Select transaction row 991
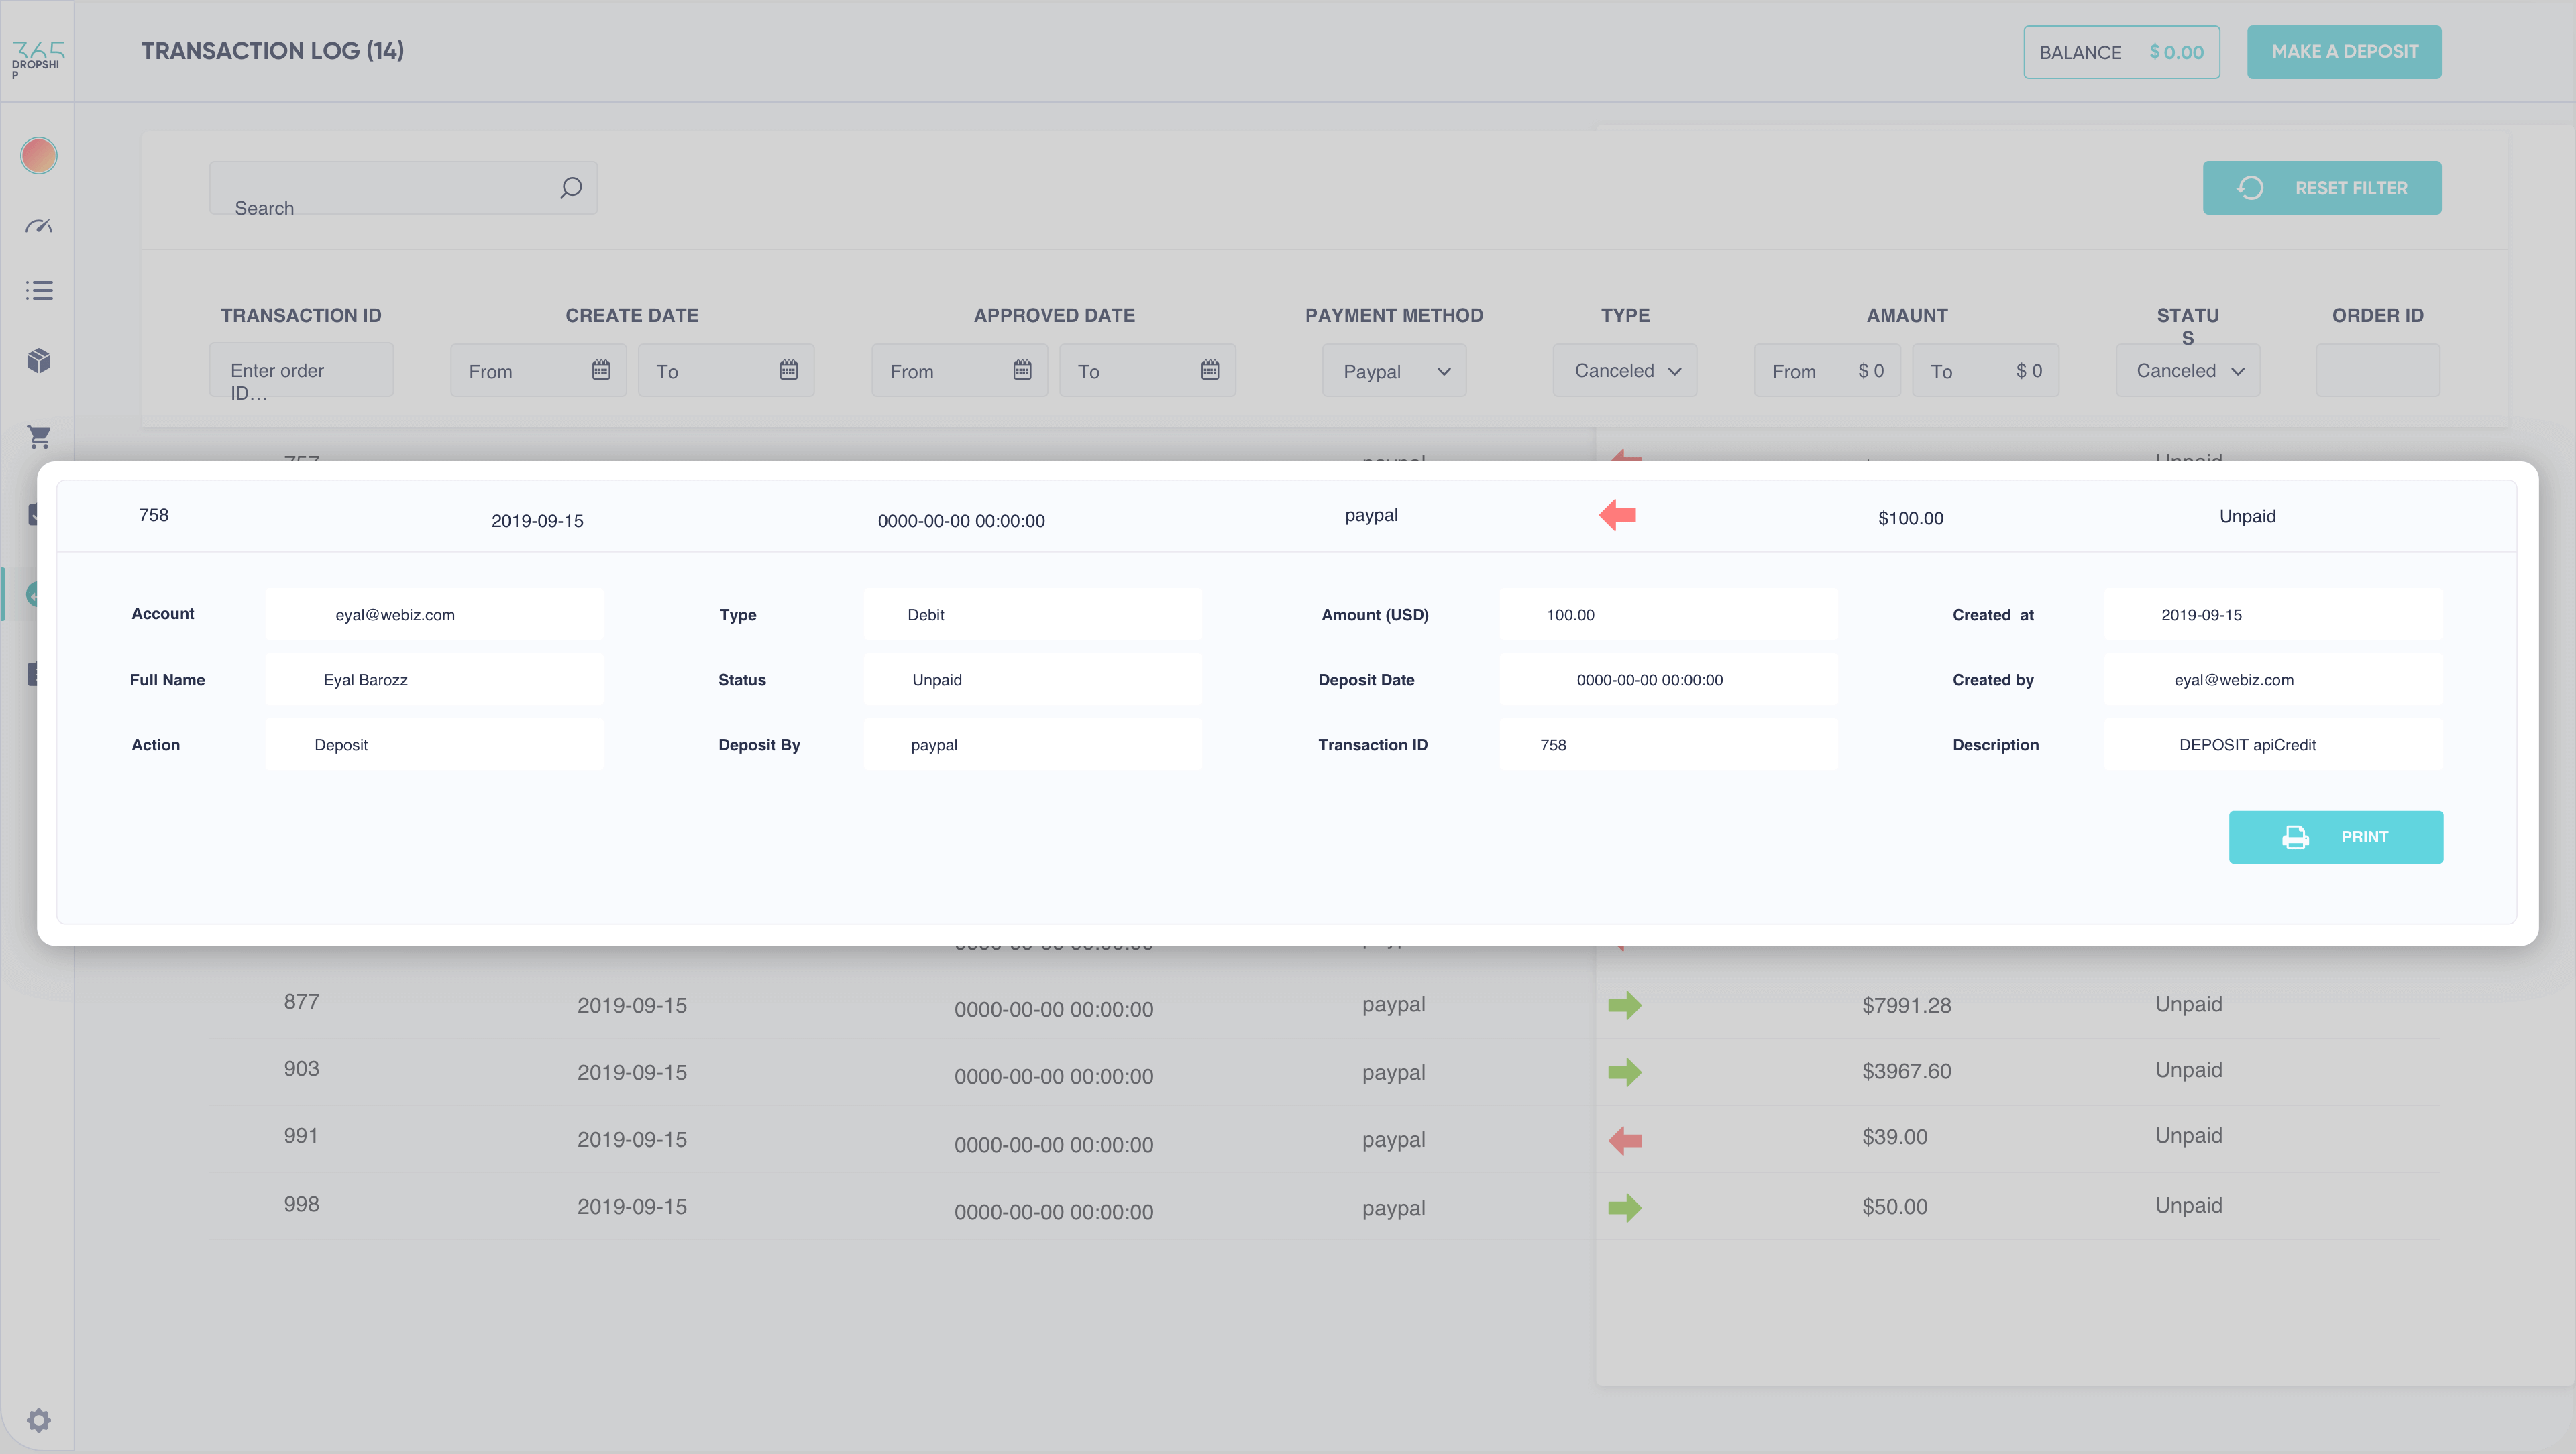Image resolution: width=2576 pixels, height=1454 pixels. [x=1325, y=1139]
